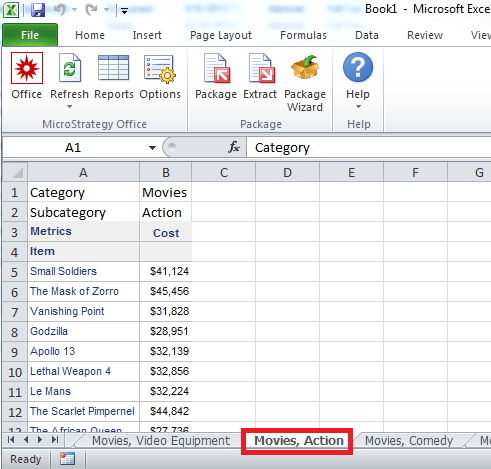The width and height of the screenshot is (491, 469).
Task: Click the Refresh icon in ribbon
Action: (x=70, y=68)
